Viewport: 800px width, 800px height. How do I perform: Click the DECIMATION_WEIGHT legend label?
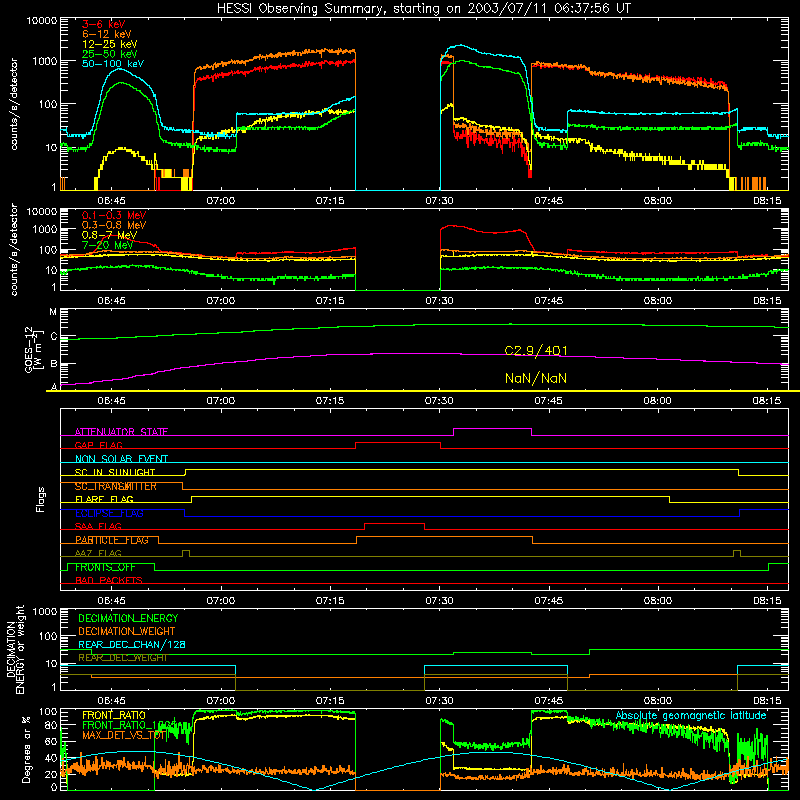127,631
